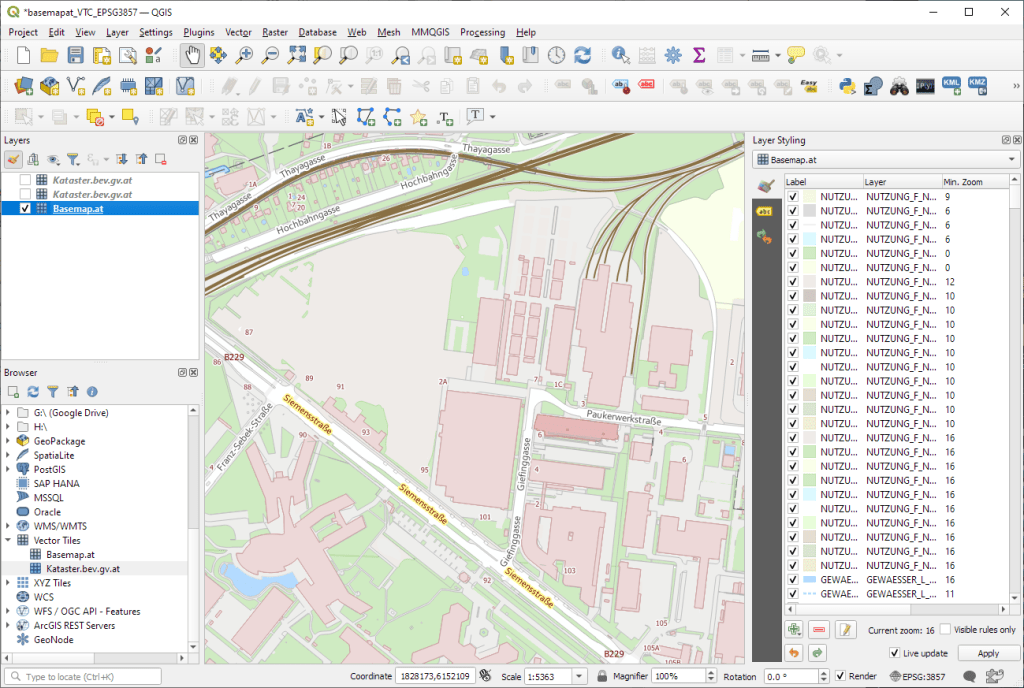Uncheck the Basemap.at layer visibility

pos(25,209)
